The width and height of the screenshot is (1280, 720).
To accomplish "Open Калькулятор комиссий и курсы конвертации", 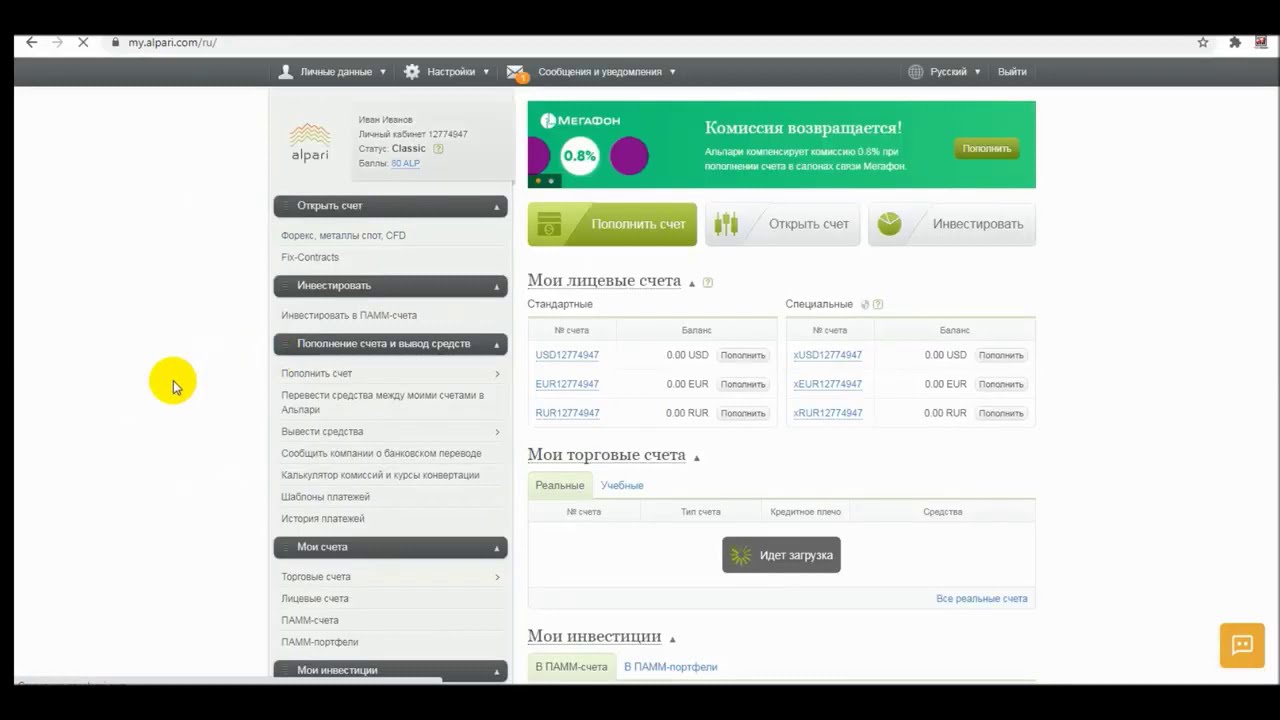I will pyautogui.click(x=380, y=475).
